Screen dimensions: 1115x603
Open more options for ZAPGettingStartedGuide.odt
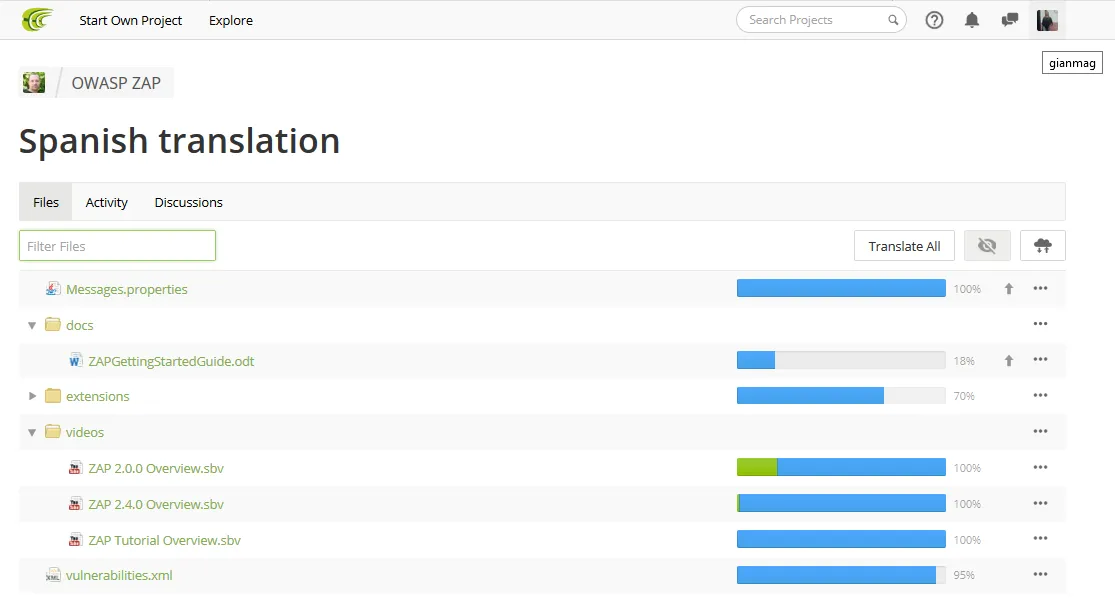pos(1040,359)
